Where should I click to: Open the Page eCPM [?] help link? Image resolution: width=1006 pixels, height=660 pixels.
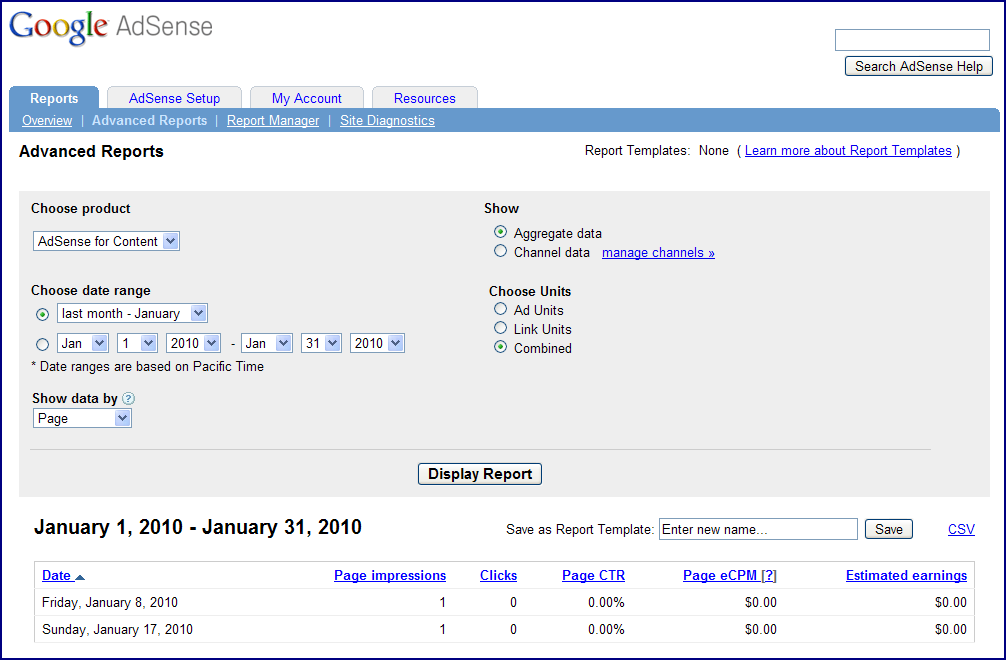pos(769,575)
